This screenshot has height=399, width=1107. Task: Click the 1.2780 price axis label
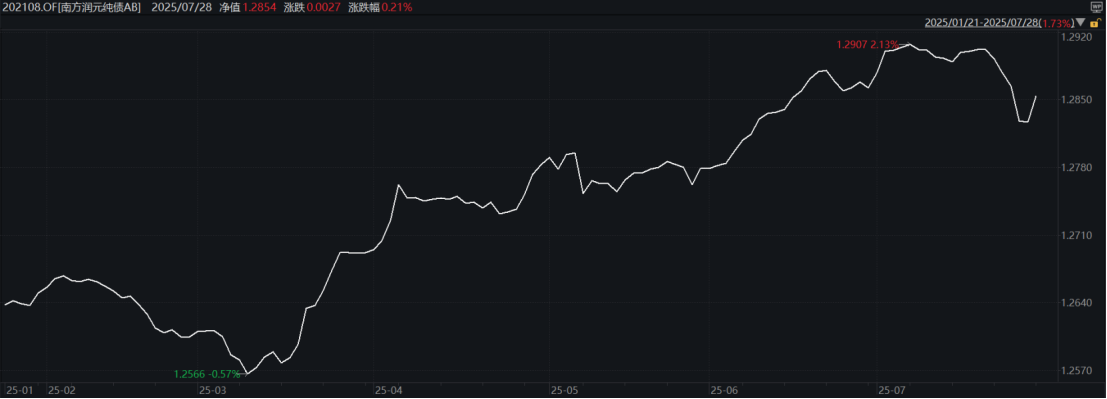tap(1077, 167)
